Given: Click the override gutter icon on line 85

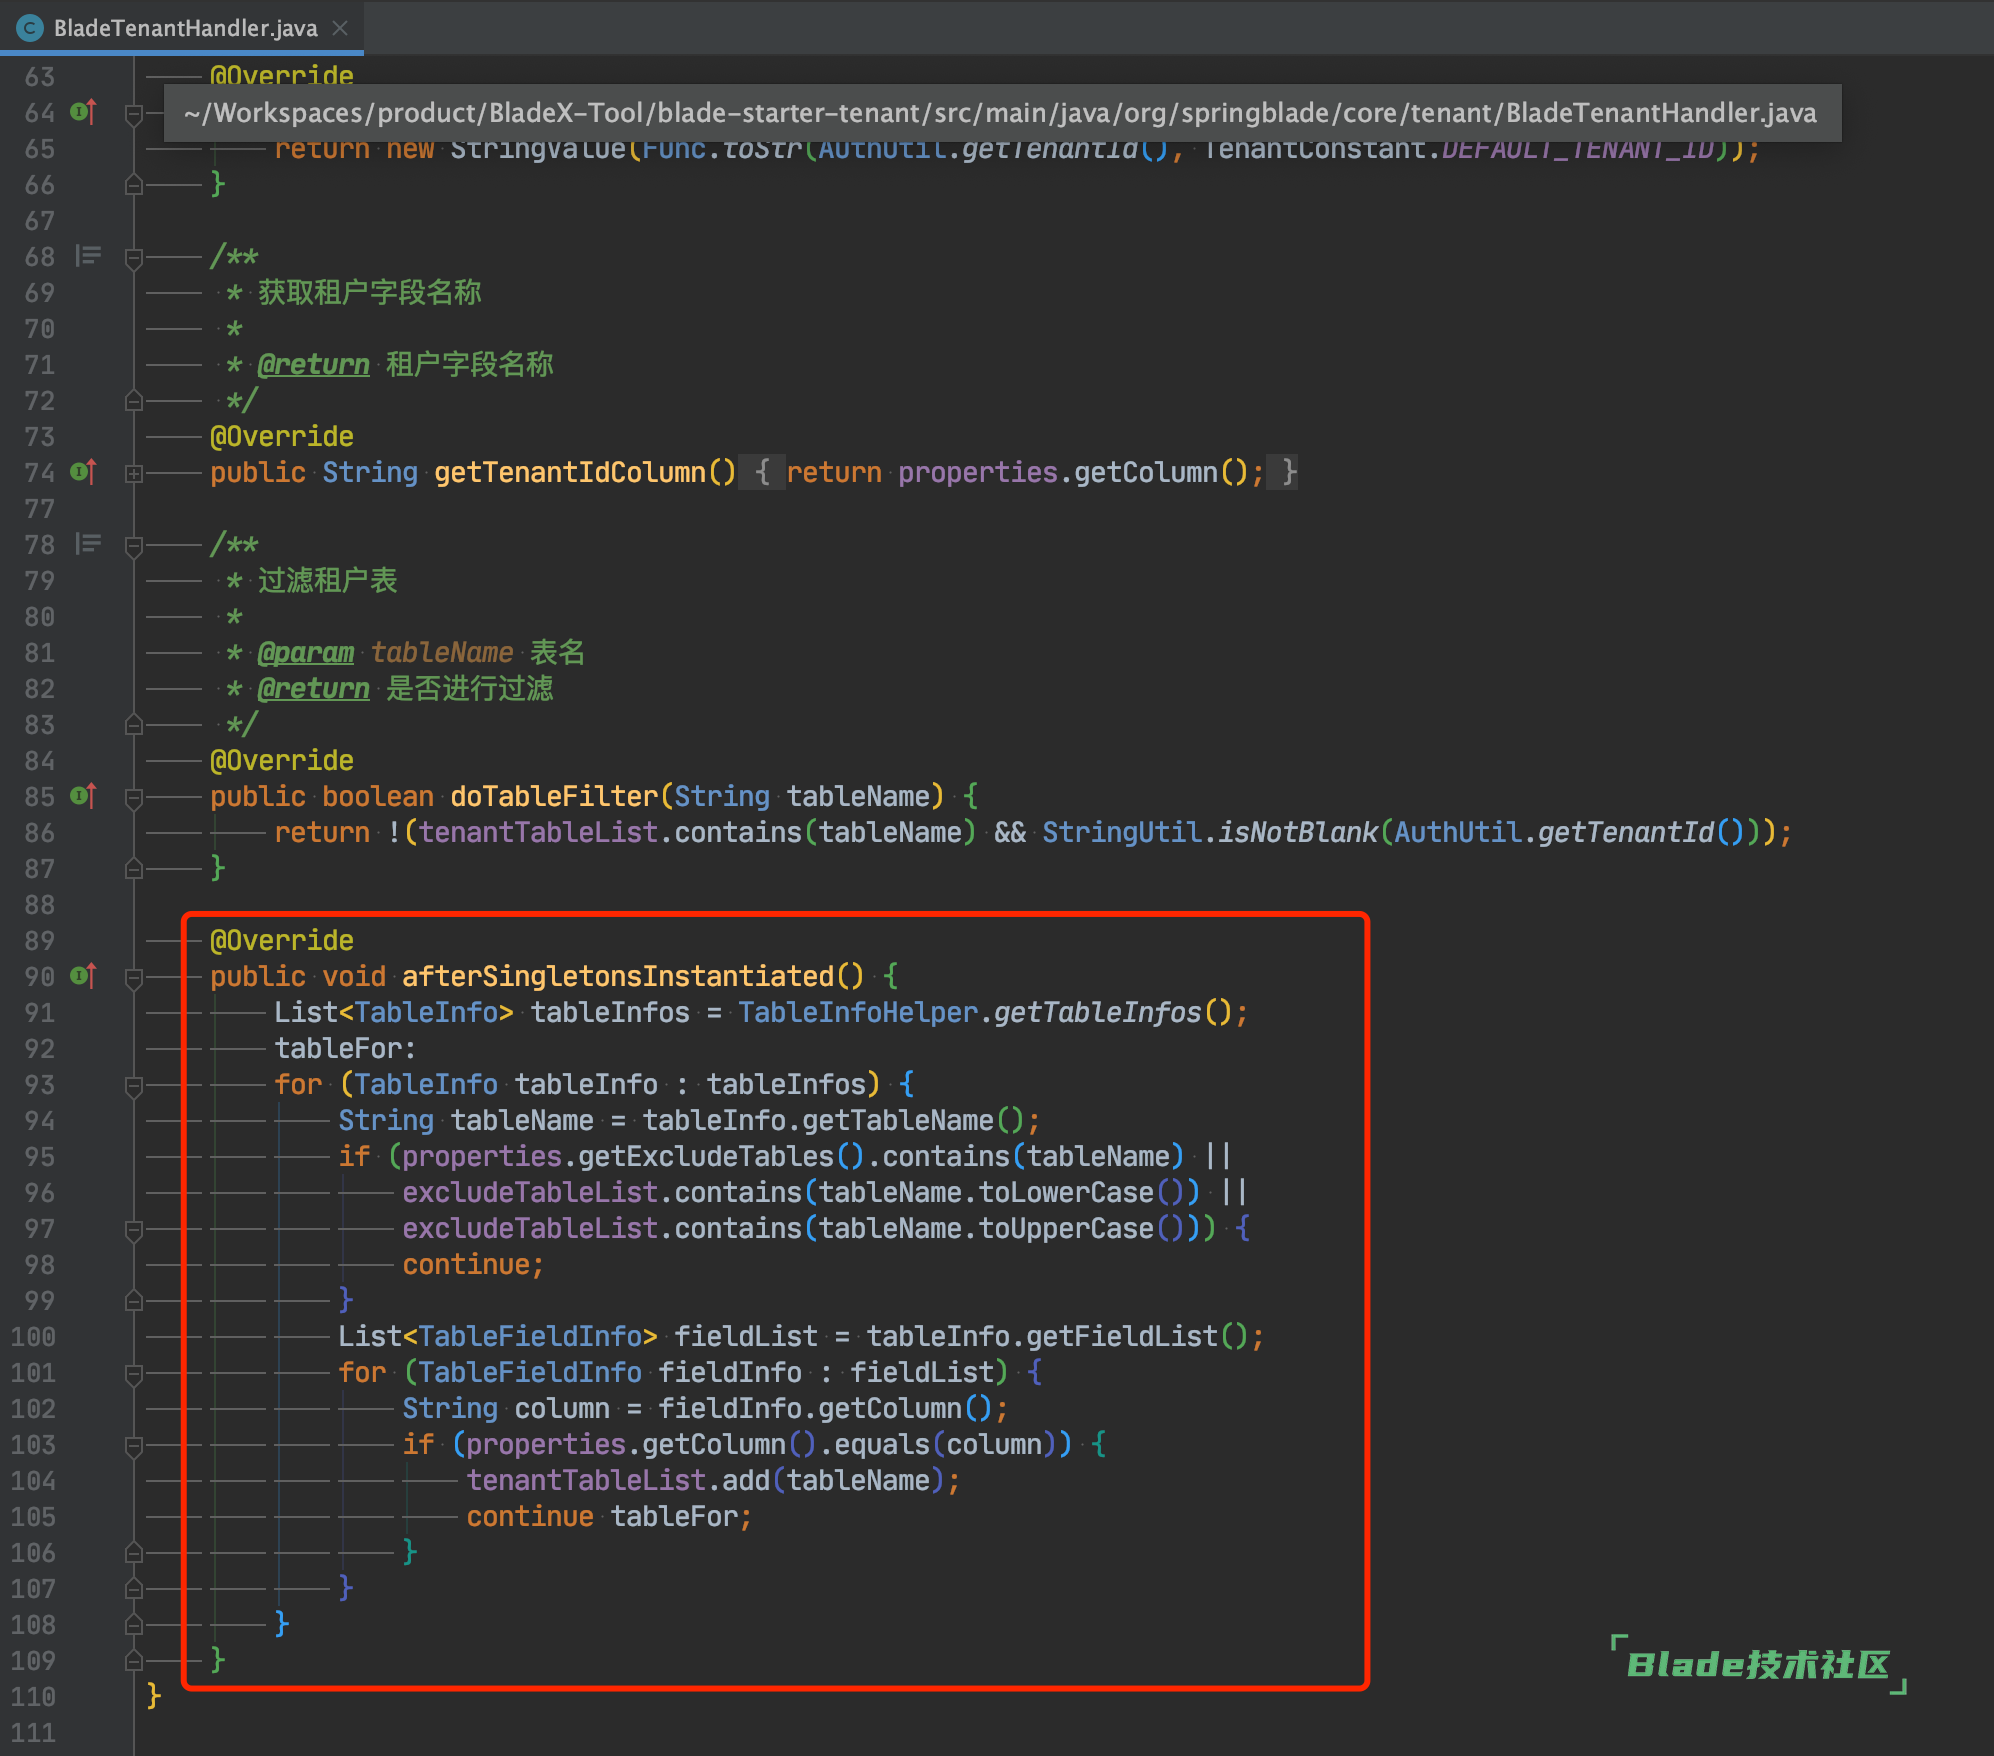Looking at the screenshot, I should pos(84,796).
